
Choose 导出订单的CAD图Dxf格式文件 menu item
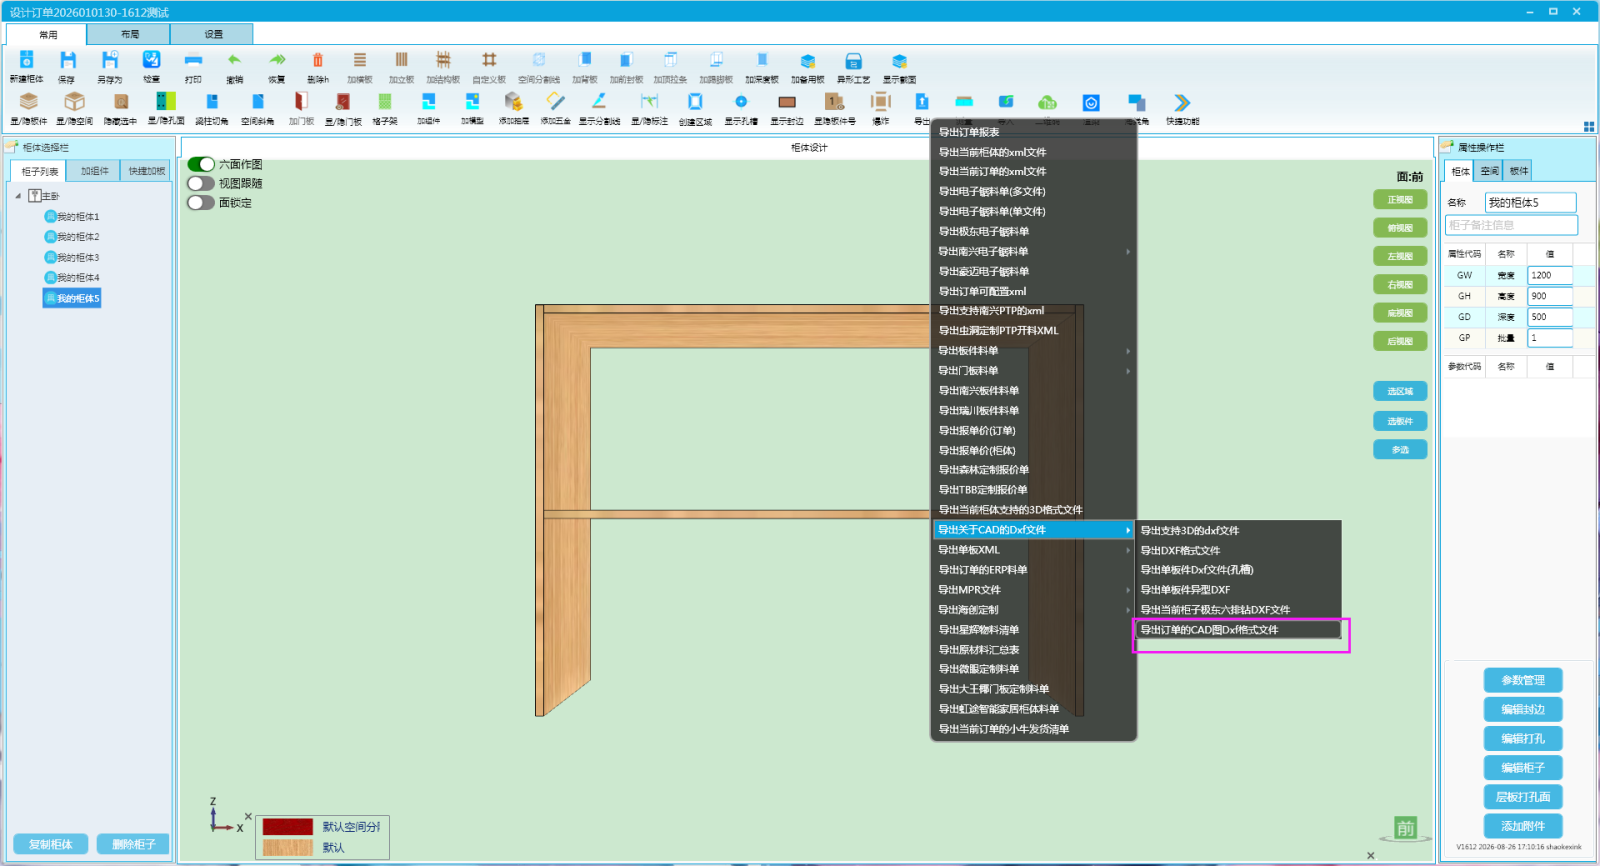click(1239, 630)
